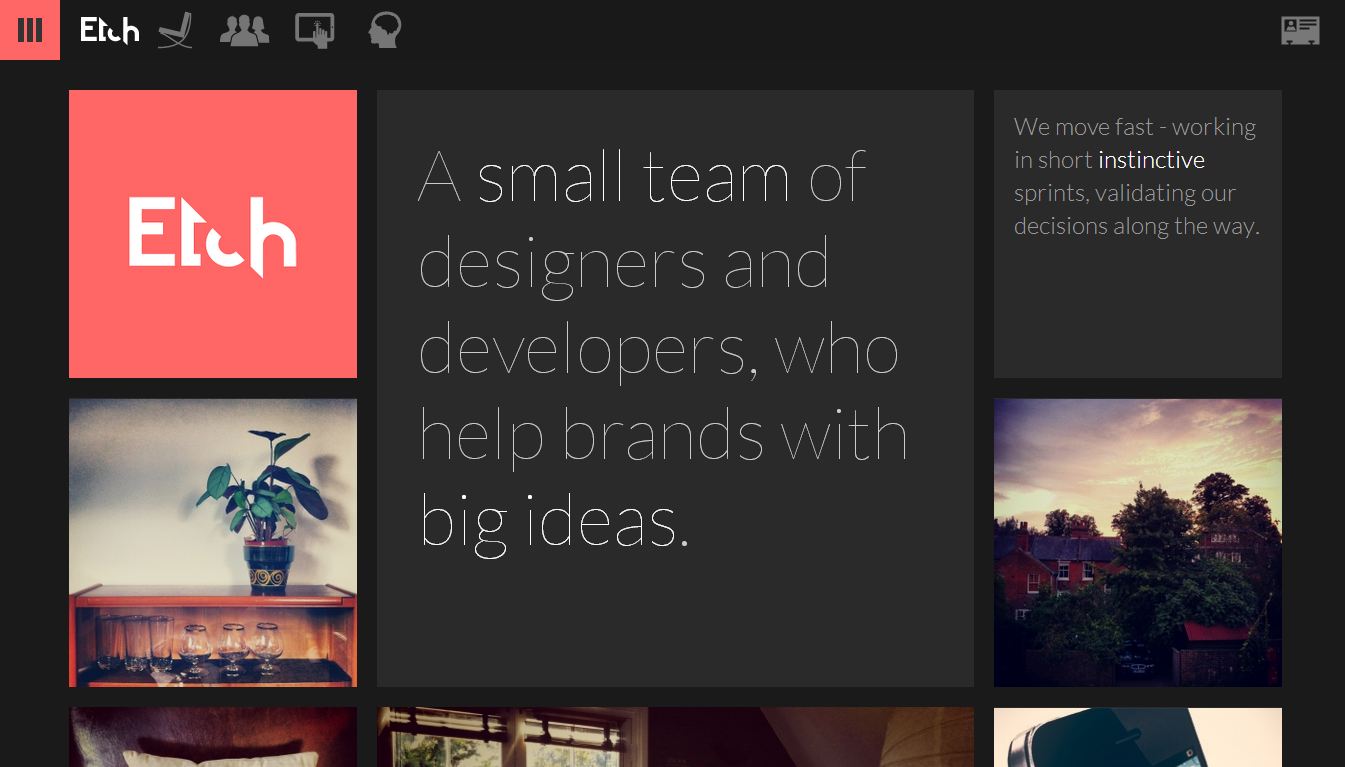View the sunset rooftops photo
1345x767 pixels.
(x=1137, y=542)
